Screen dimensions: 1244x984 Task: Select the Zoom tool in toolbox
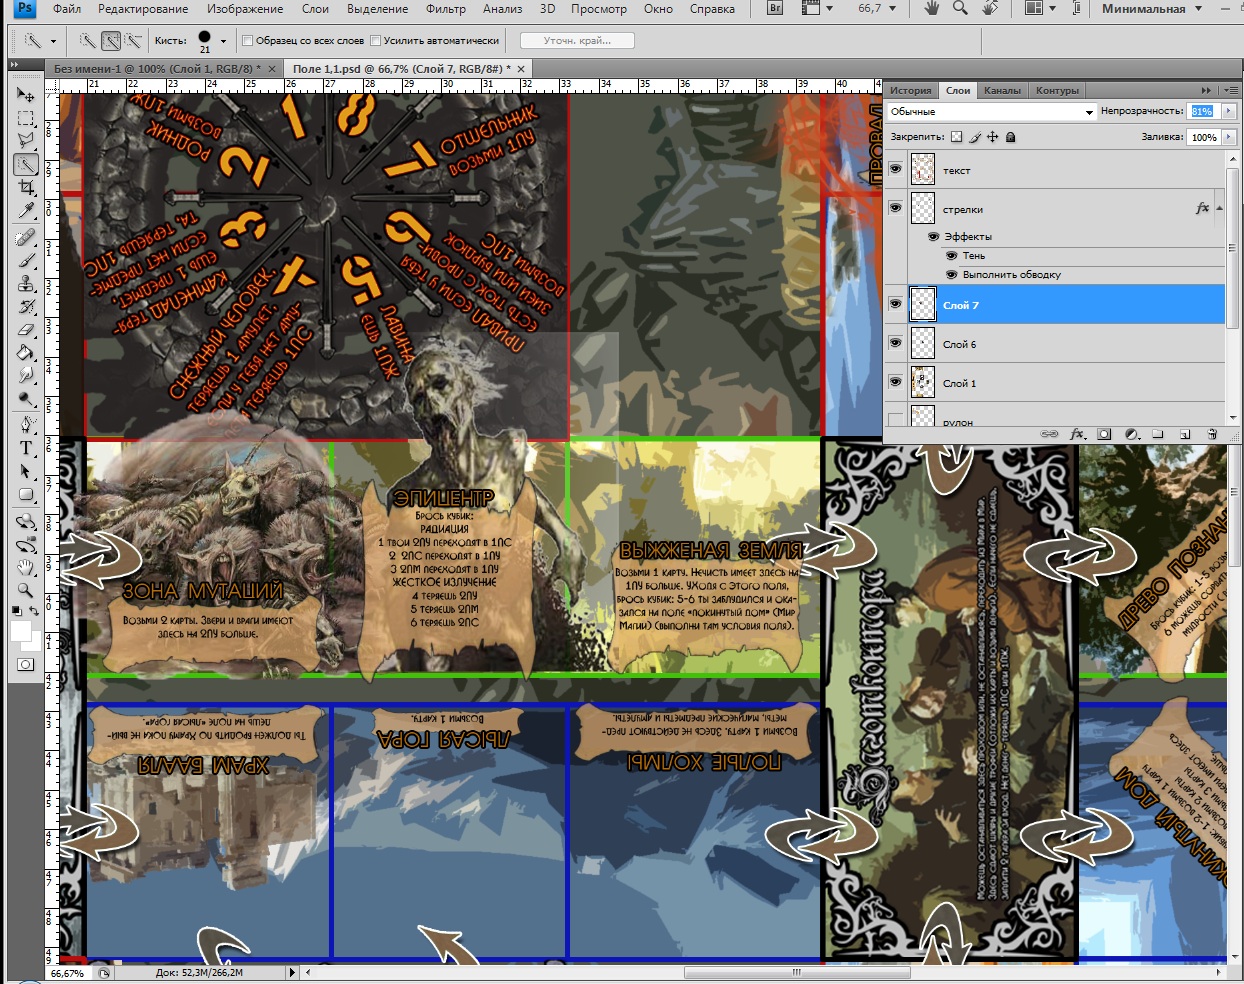click(26, 591)
